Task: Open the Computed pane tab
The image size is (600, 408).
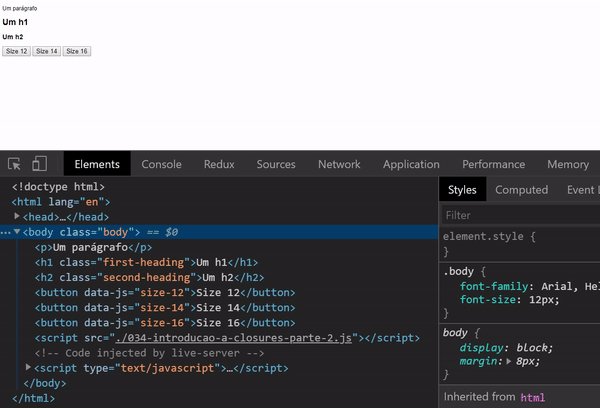Action: pos(521,189)
